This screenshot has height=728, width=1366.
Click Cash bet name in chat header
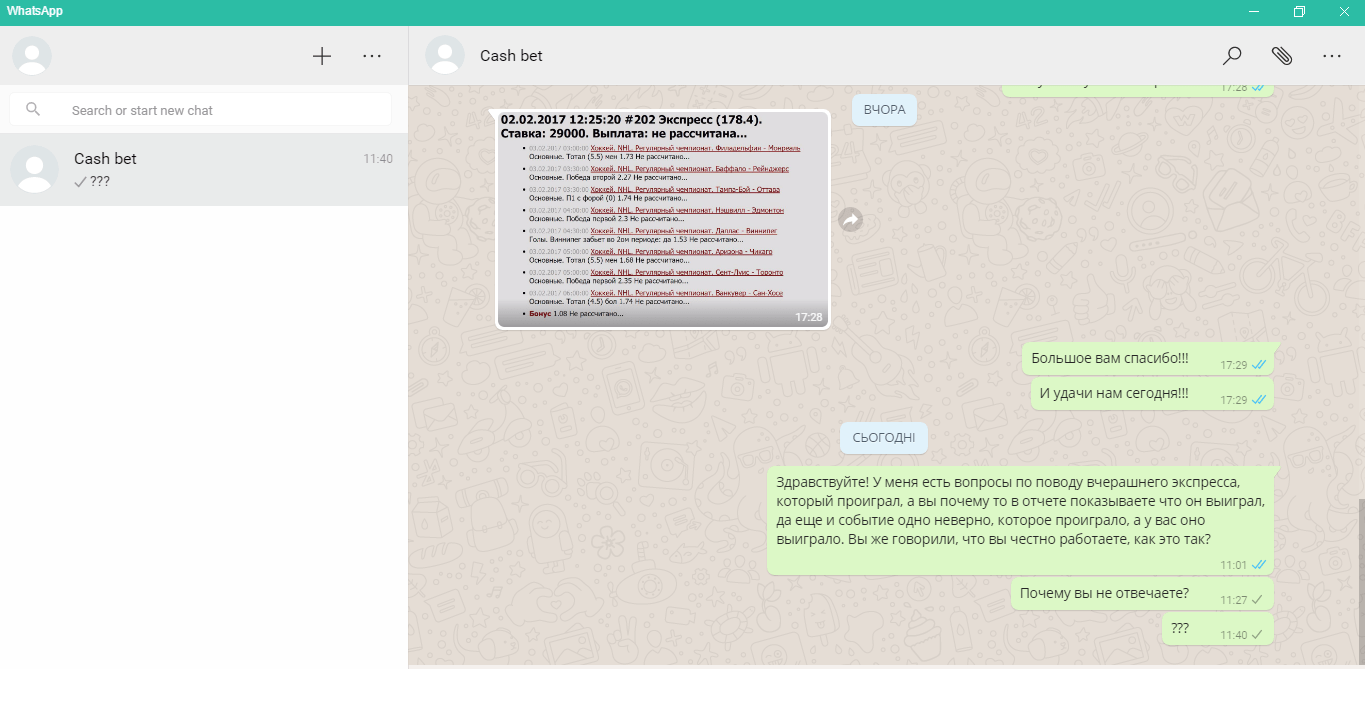[511, 56]
